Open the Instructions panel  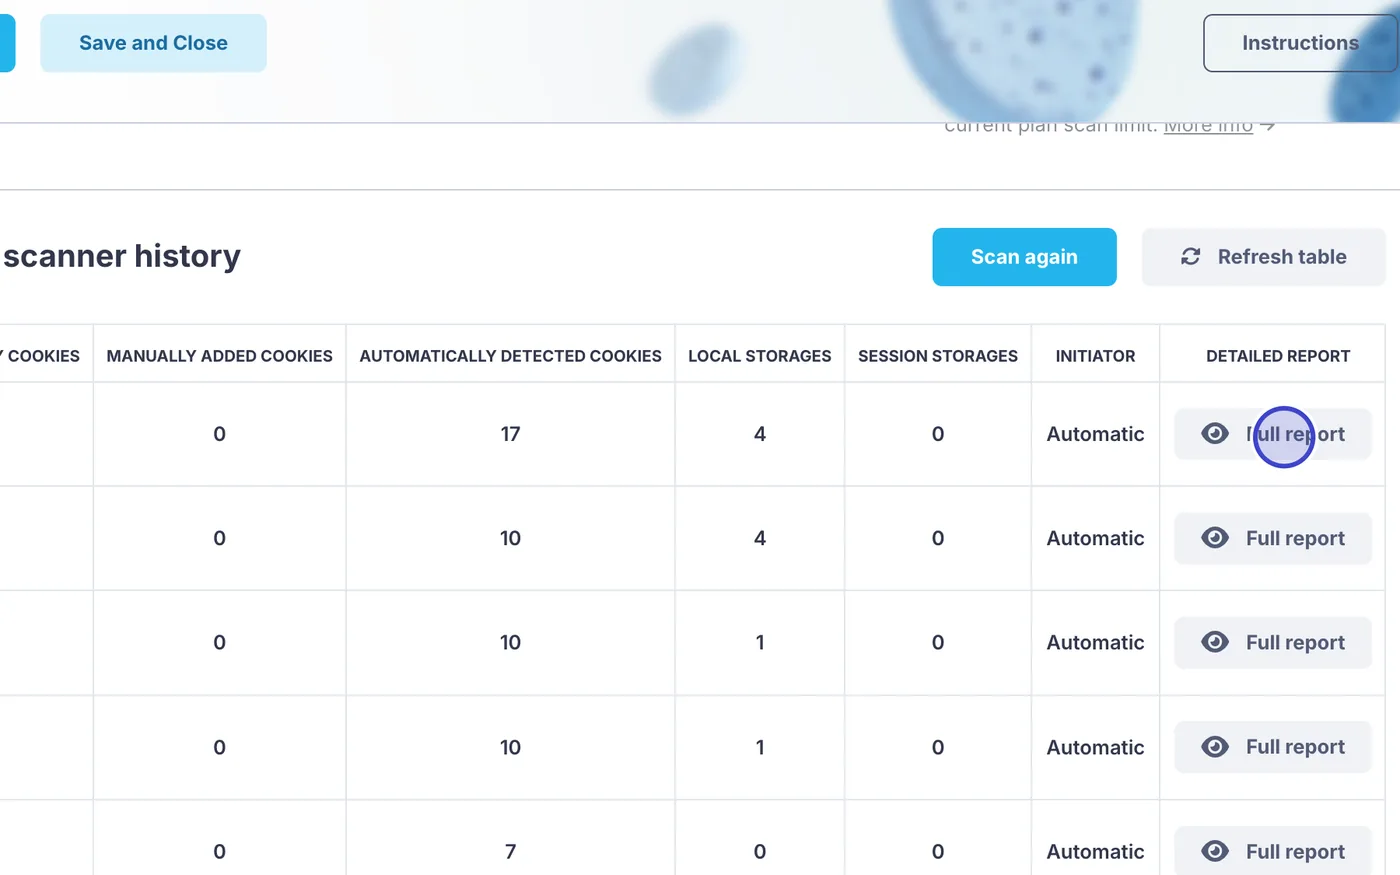(1300, 43)
